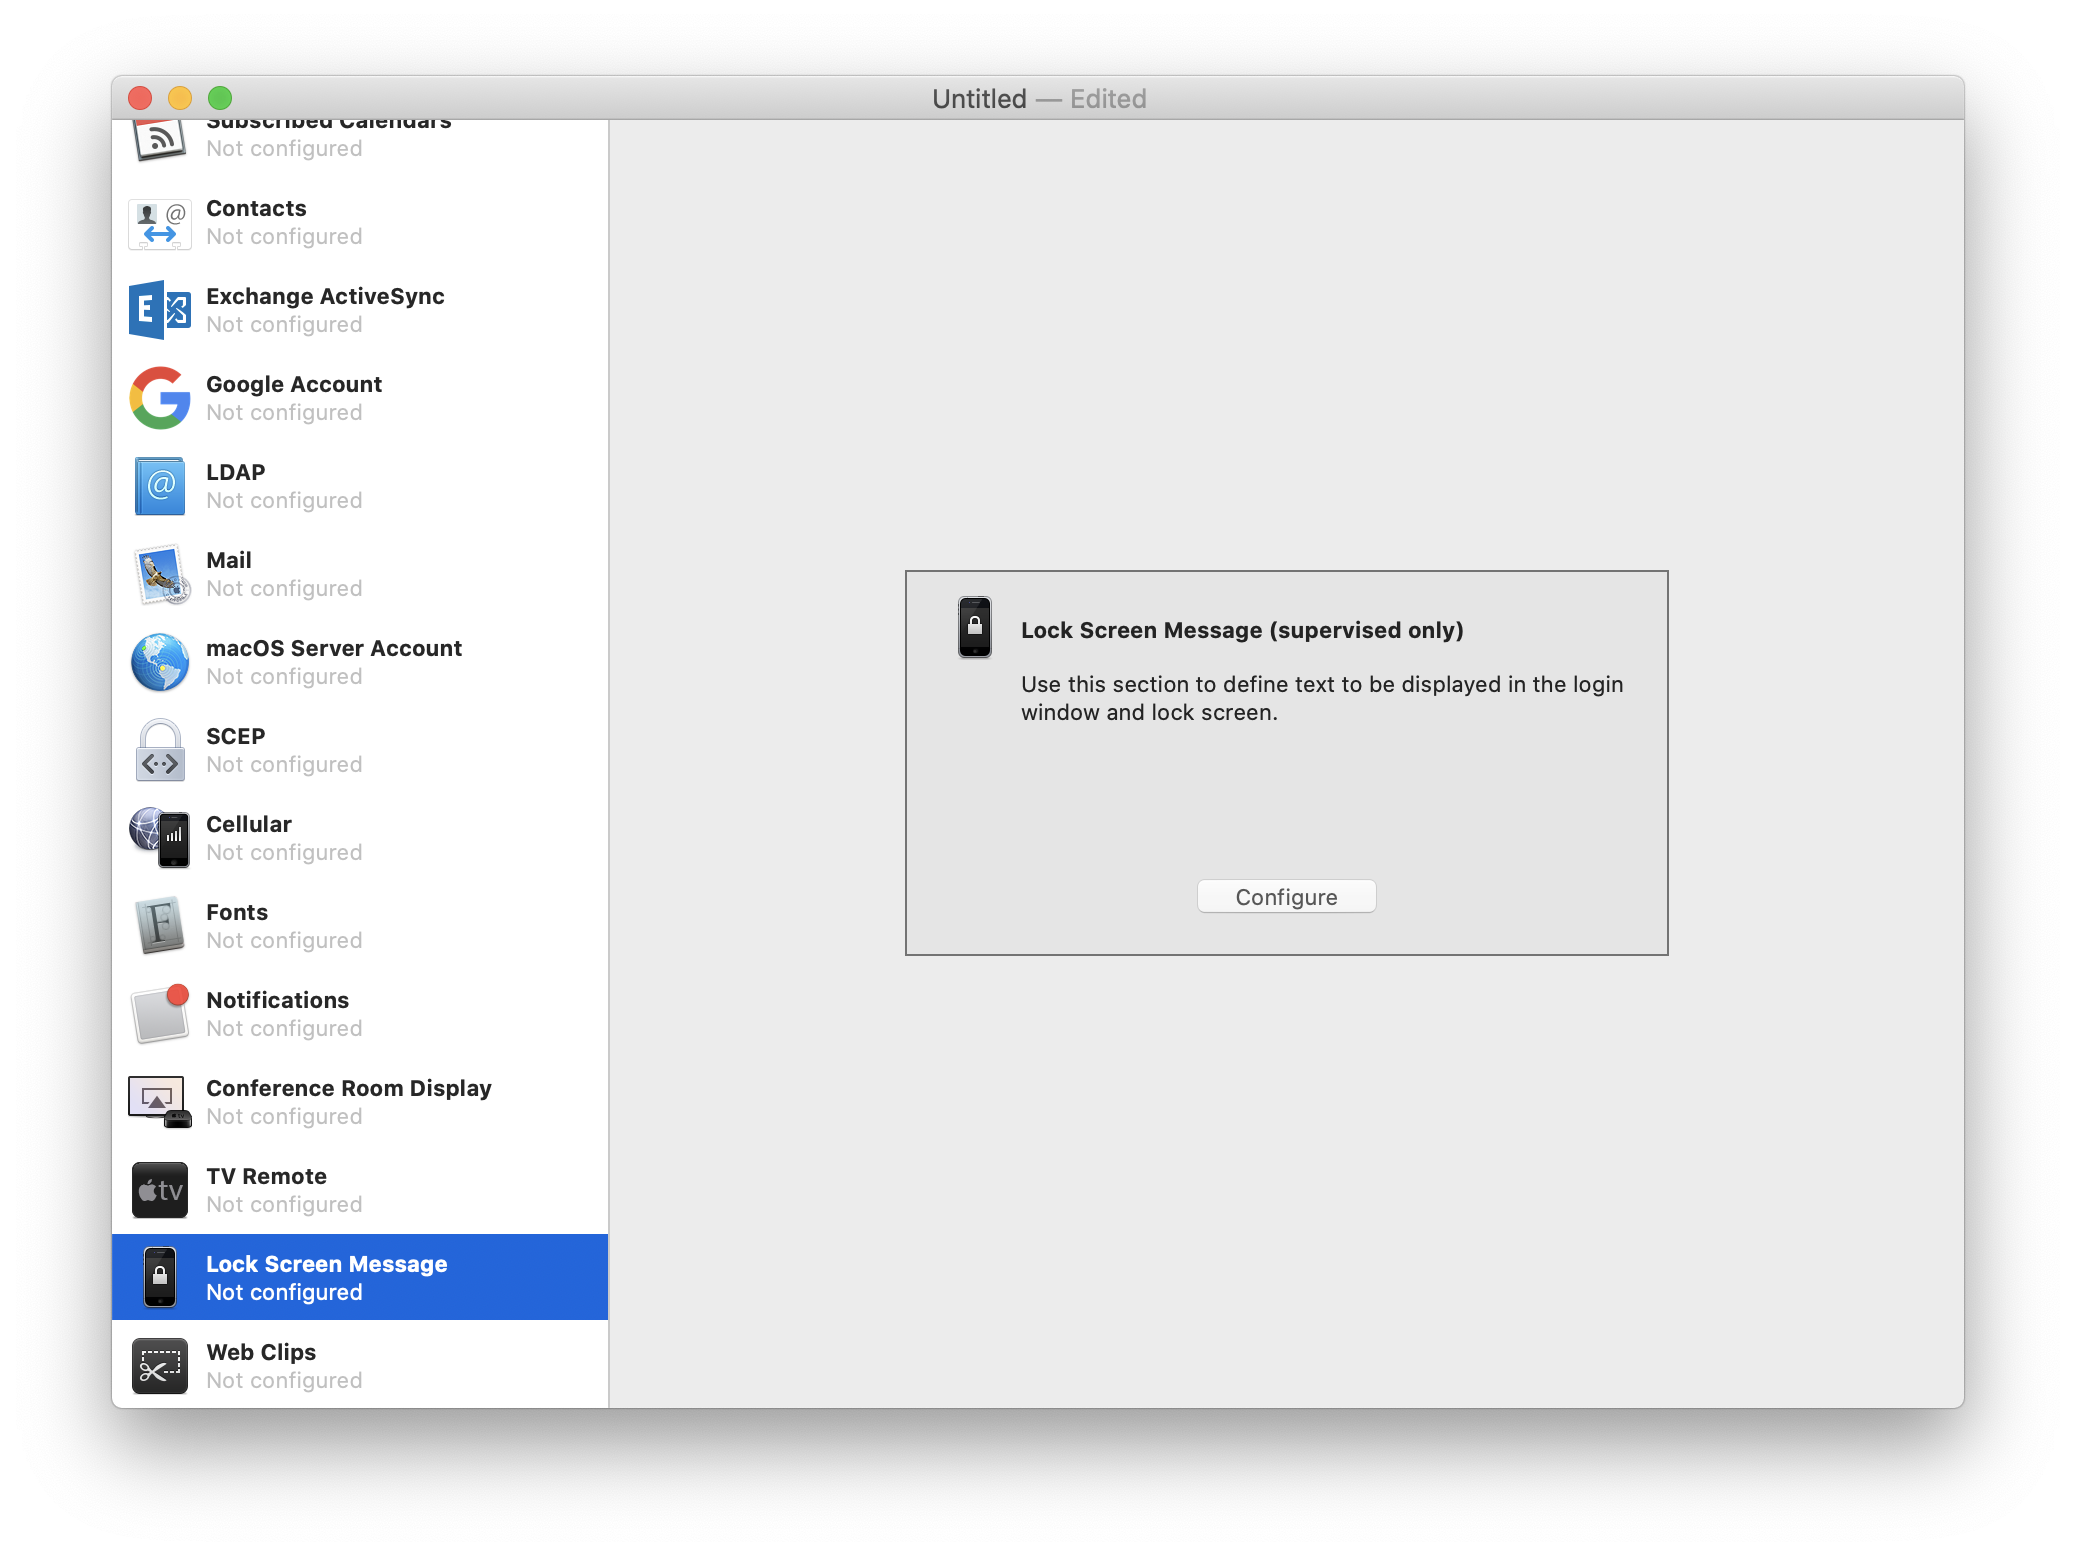
Task: Open the Mail payload icon
Action: click(x=160, y=574)
